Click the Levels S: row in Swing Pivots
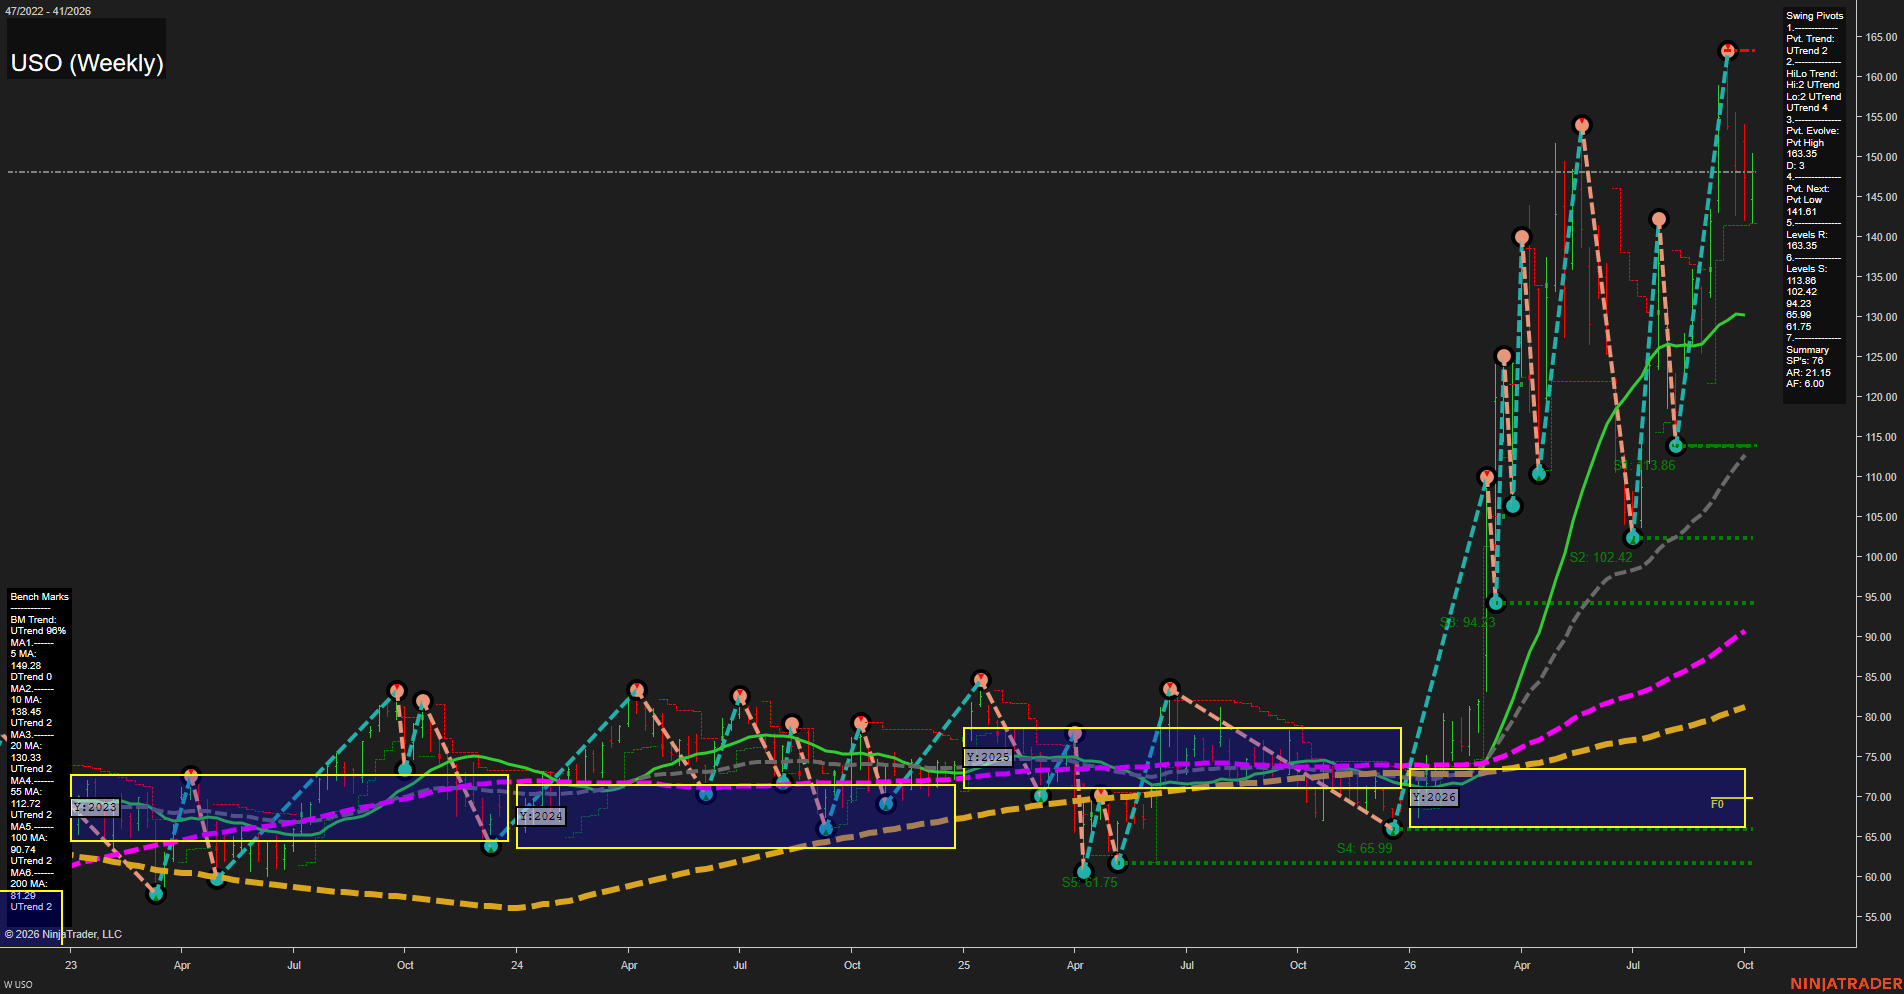This screenshot has height=994, width=1904. coord(1807,269)
